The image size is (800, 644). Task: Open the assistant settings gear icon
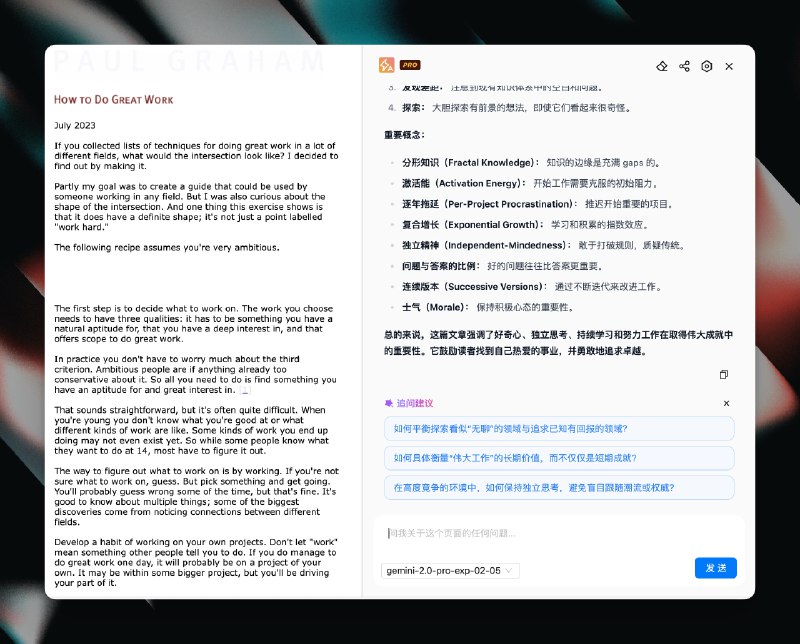point(706,66)
